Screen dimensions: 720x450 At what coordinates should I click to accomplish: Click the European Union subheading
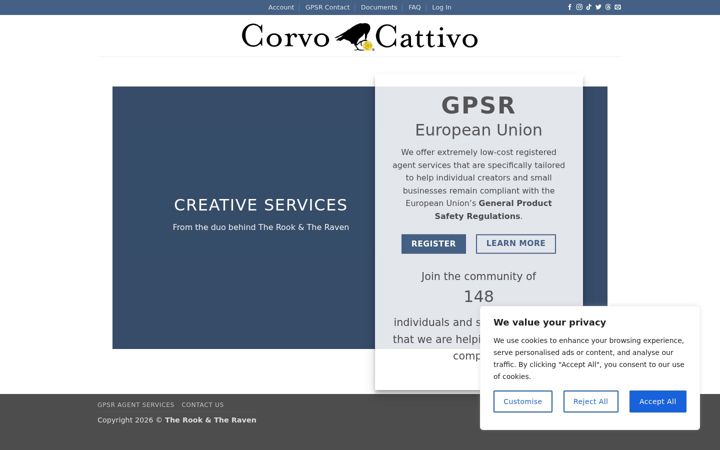pos(478,130)
